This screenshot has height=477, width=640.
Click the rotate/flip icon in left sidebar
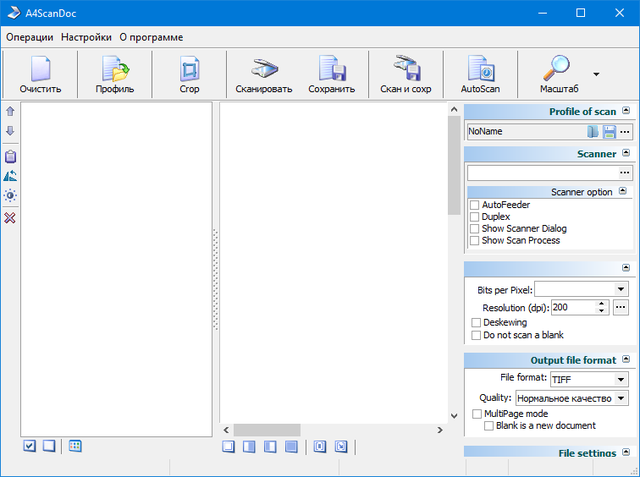point(10,176)
